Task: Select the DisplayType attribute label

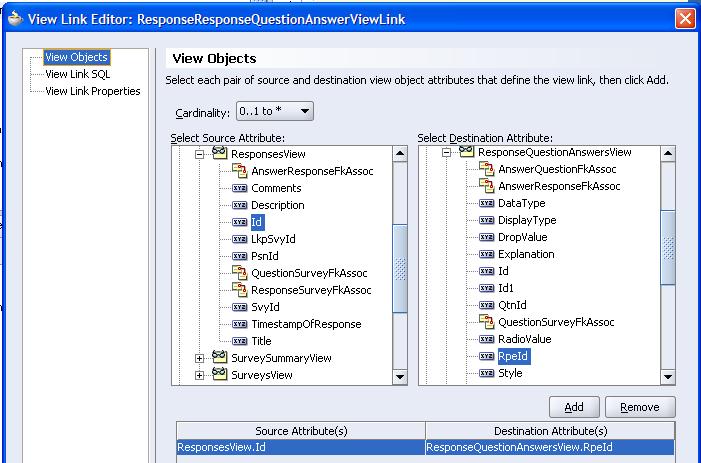Action: [x=527, y=220]
